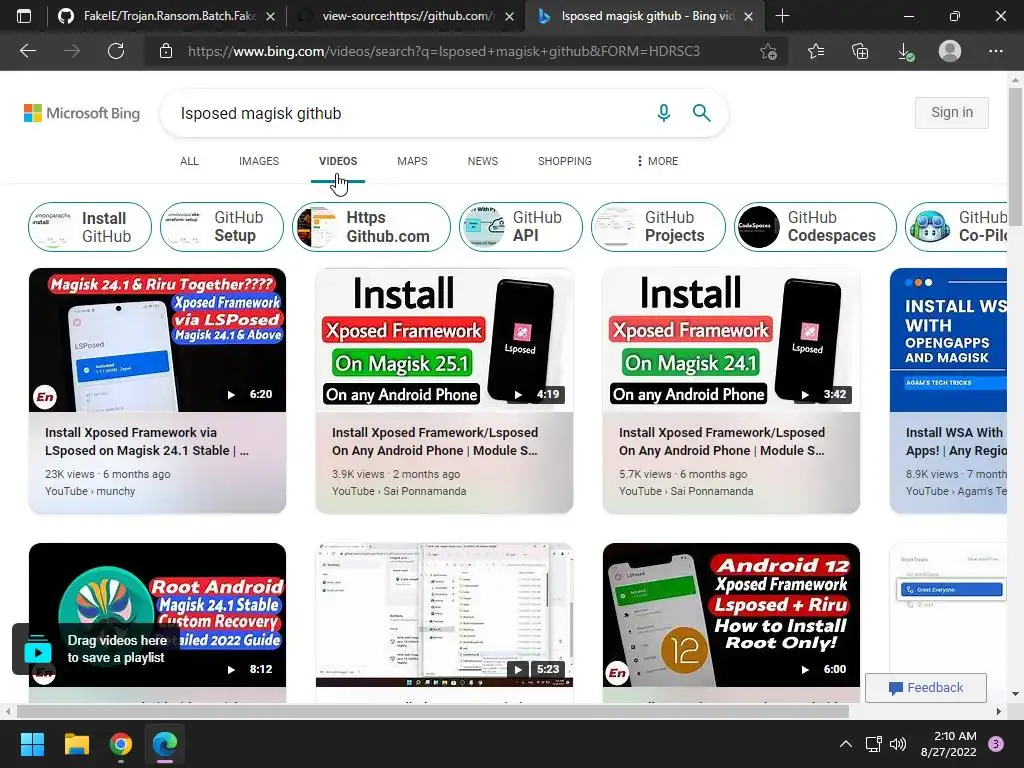Click the Install GitHub suggestion chip
Viewport: 1024px width, 768px height.
point(89,227)
